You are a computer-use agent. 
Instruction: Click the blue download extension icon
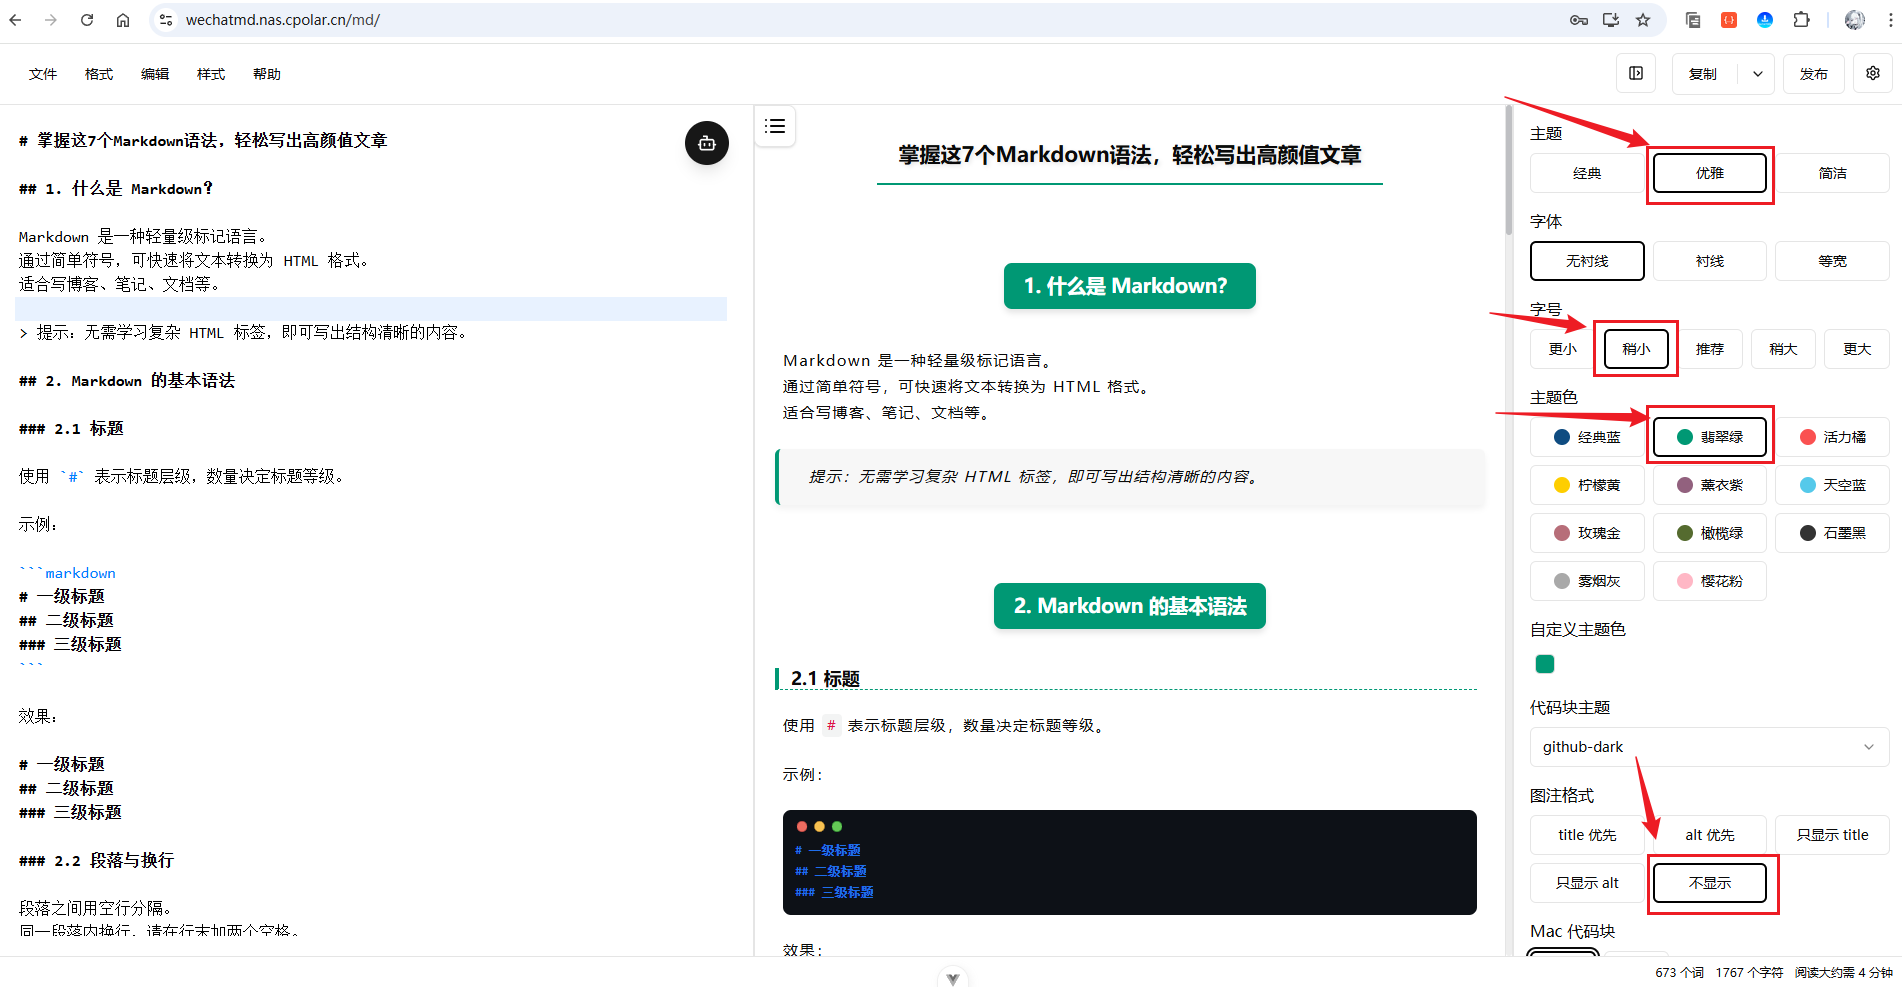(1765, 20)
